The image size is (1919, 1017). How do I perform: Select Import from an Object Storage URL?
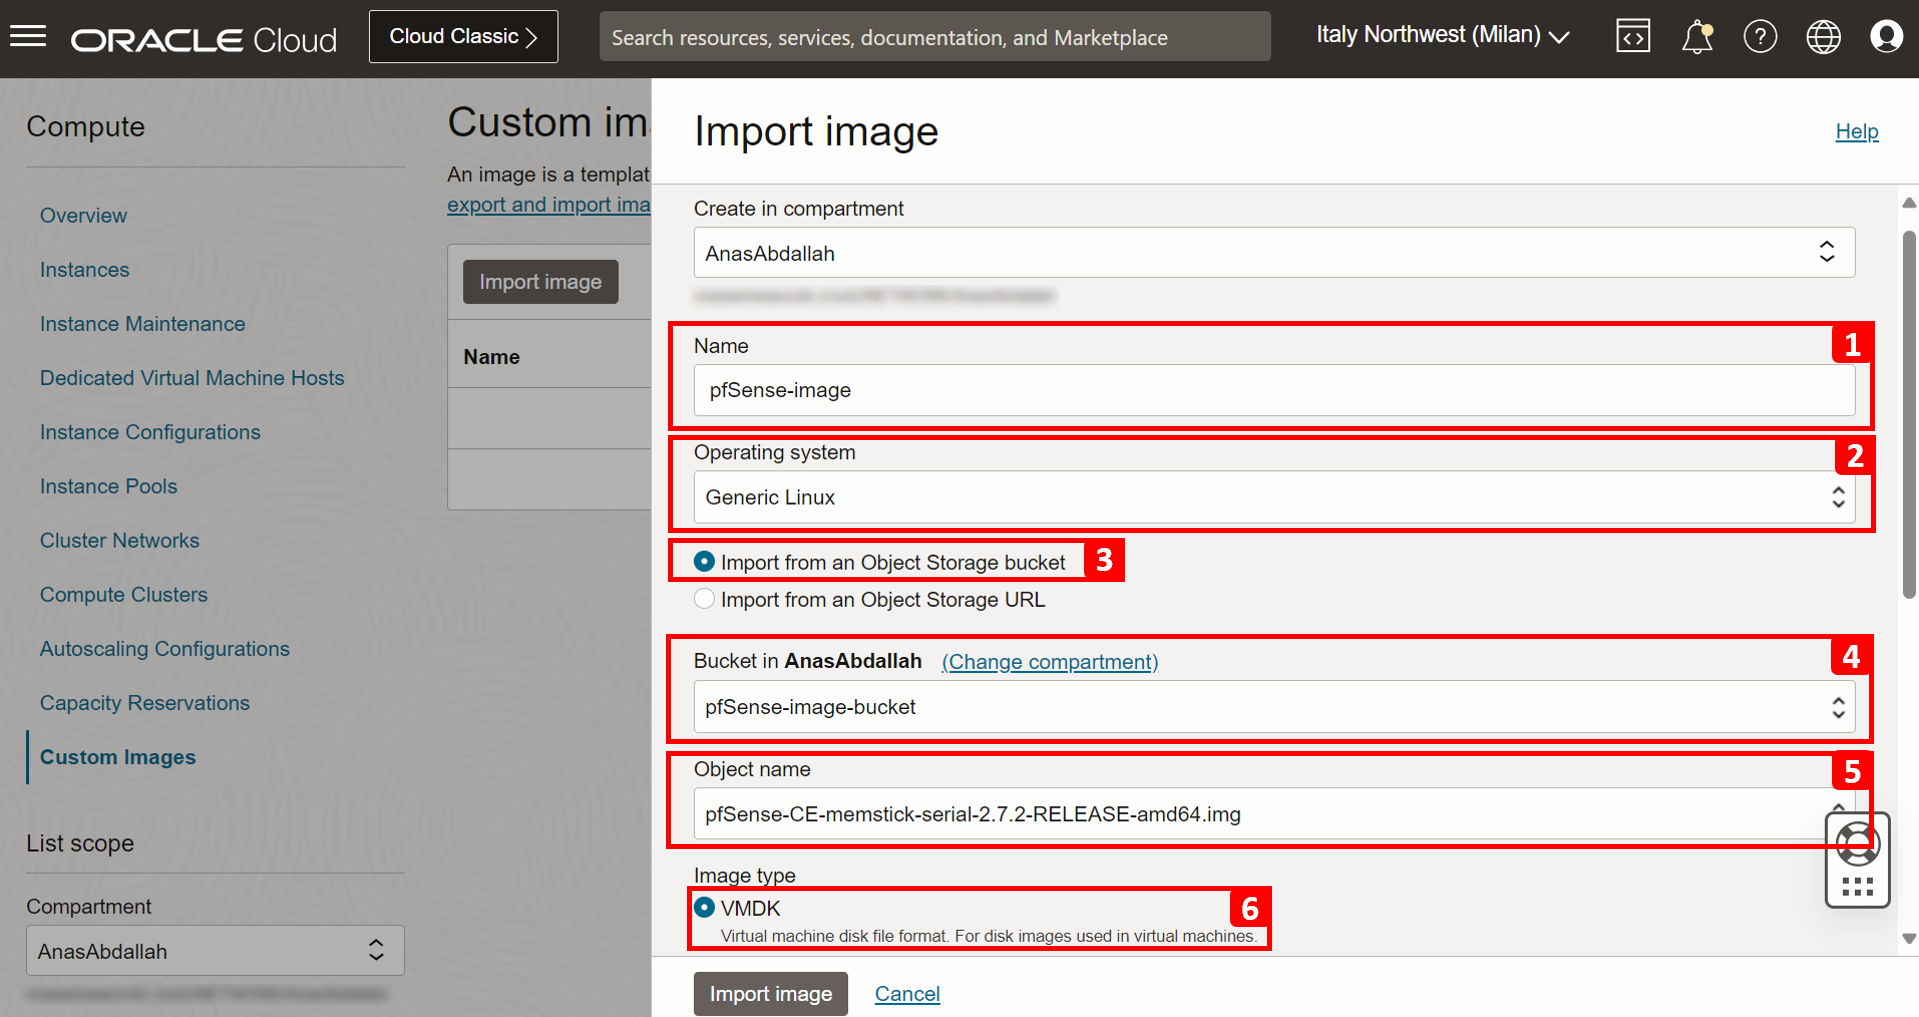(704, 599)
